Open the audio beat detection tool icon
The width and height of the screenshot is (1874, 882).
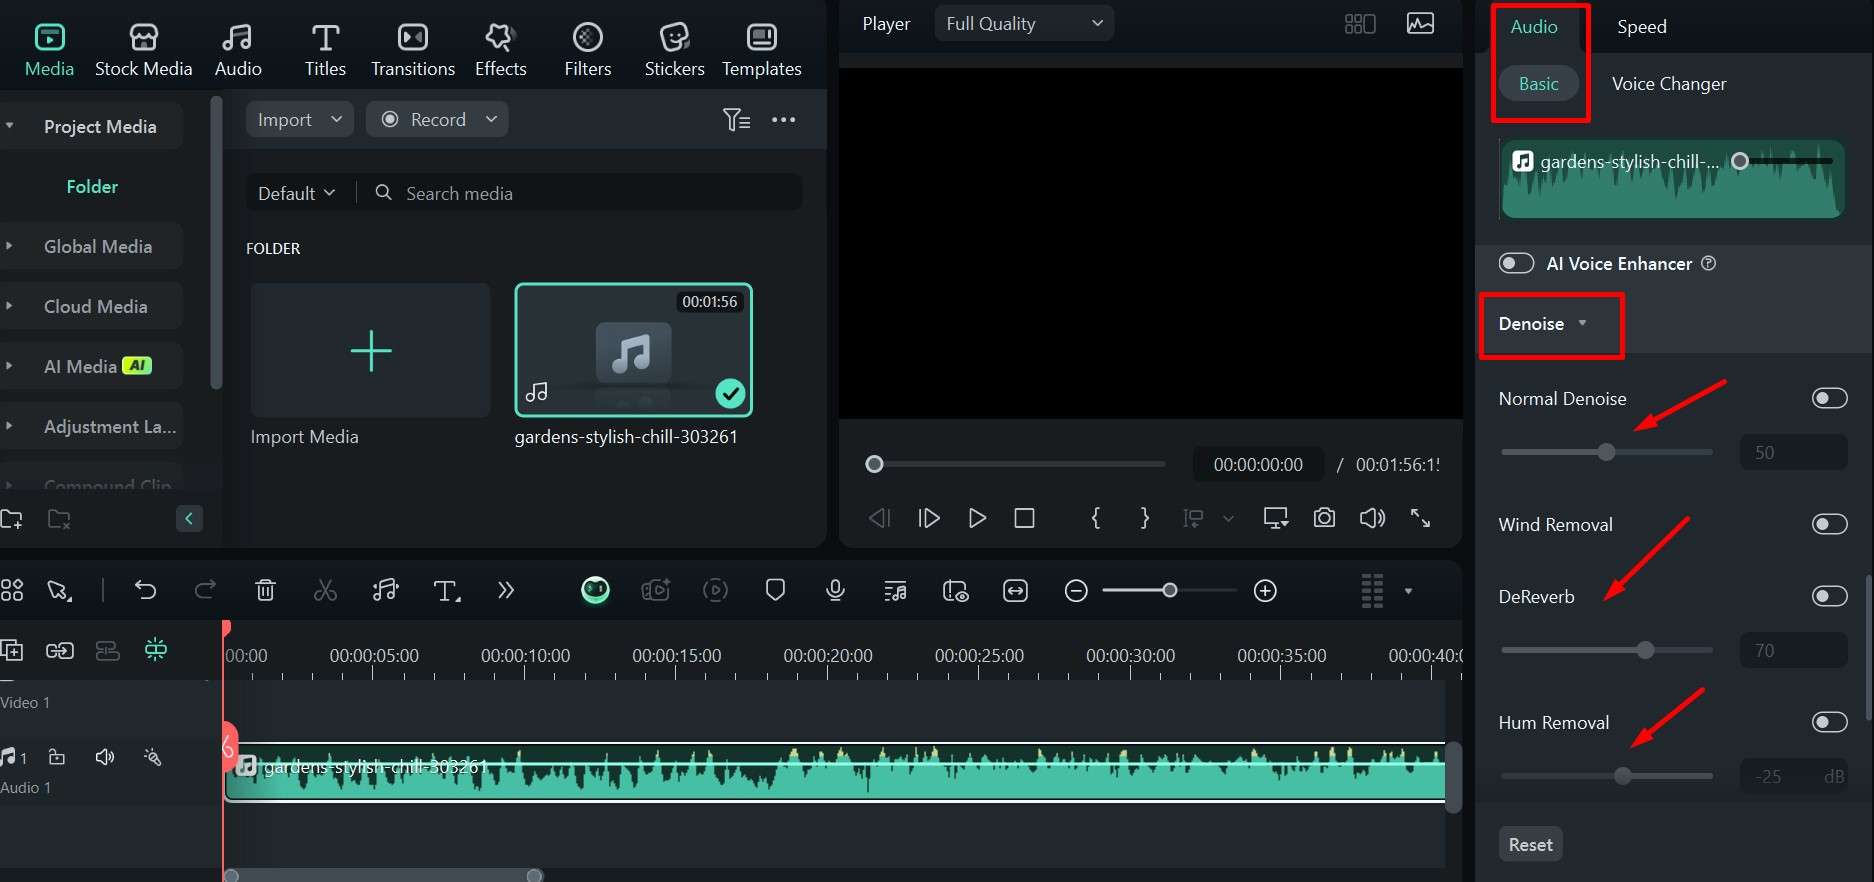coord(385,590)
